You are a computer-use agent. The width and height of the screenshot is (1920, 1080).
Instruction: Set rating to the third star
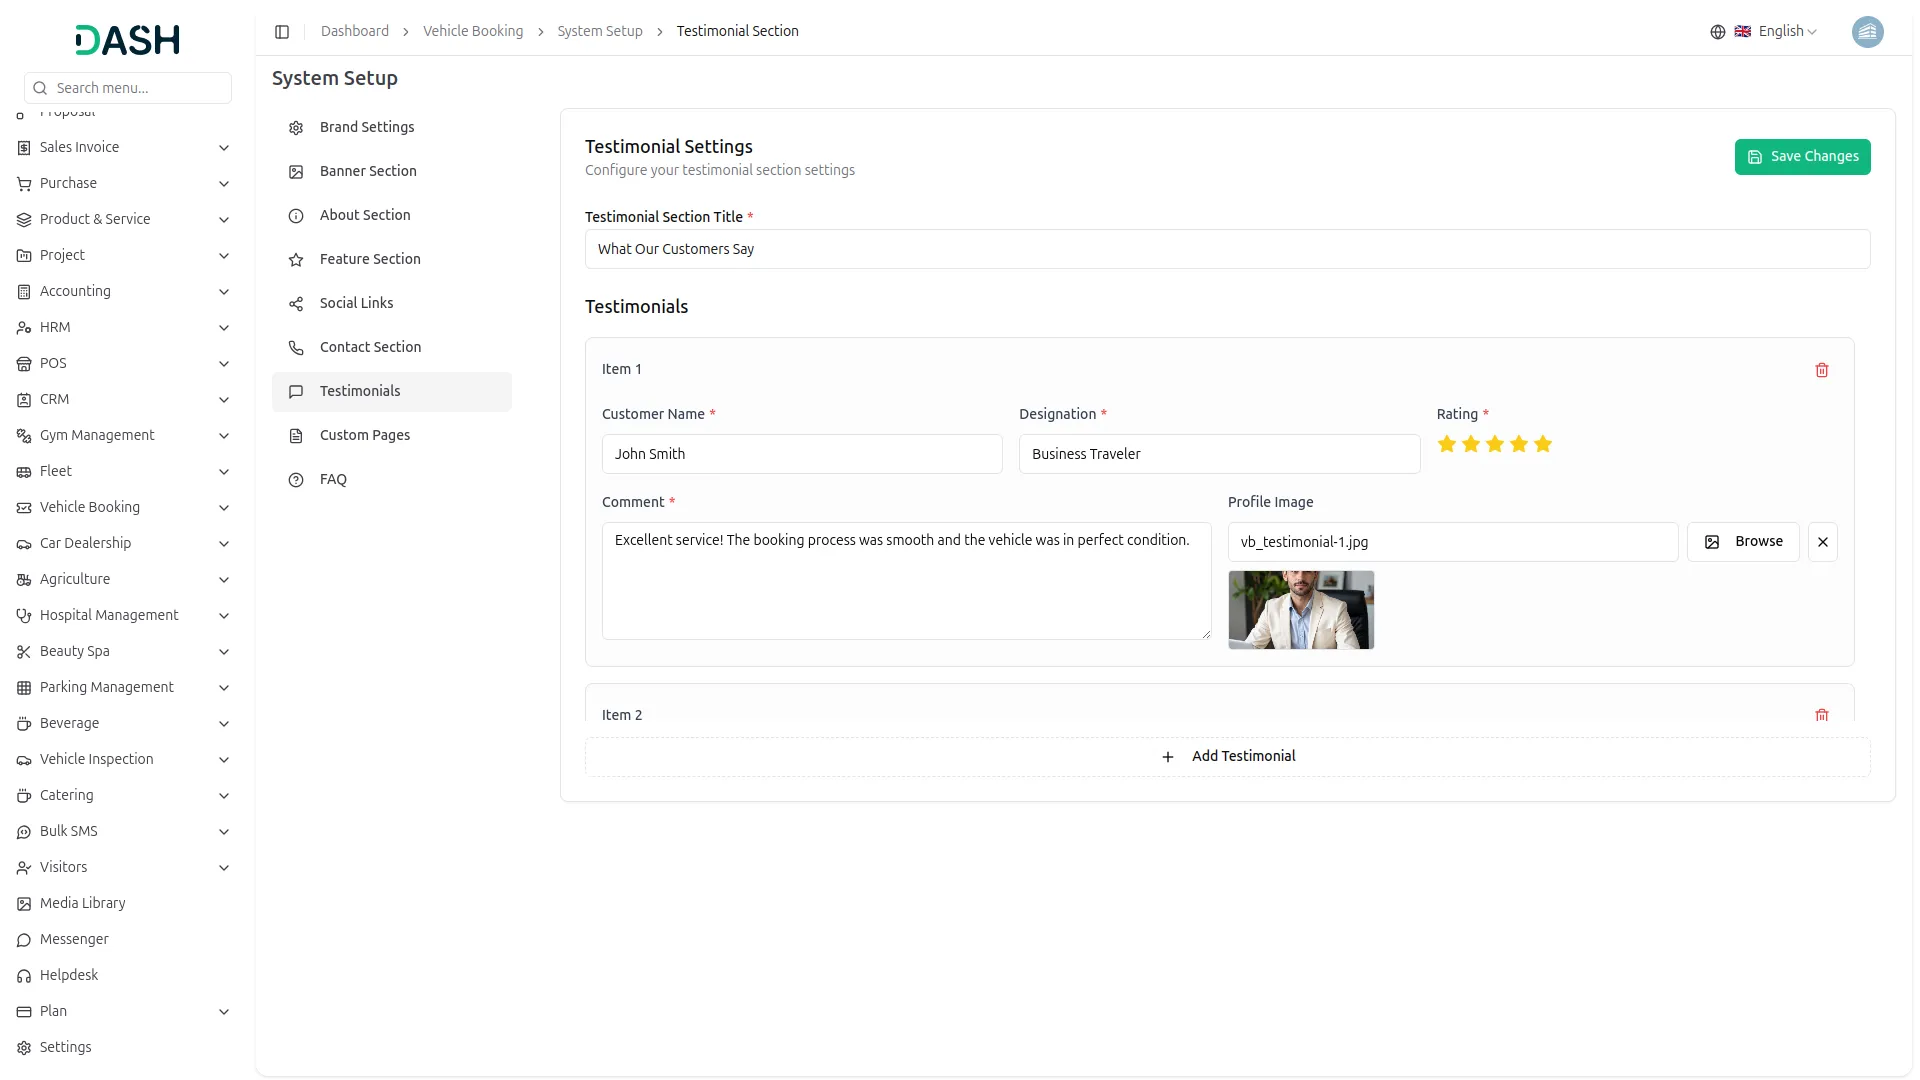(x=1494, y=444)
